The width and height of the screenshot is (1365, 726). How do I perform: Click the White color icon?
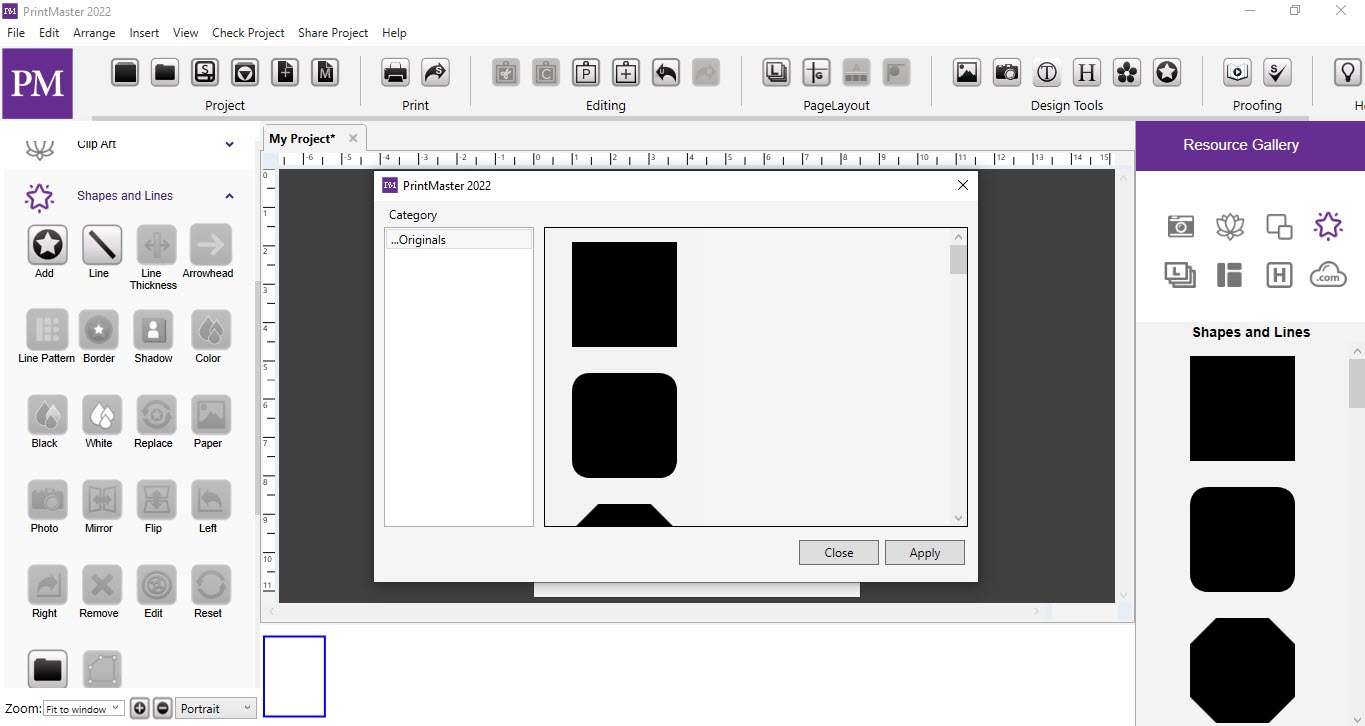[101, 414]
